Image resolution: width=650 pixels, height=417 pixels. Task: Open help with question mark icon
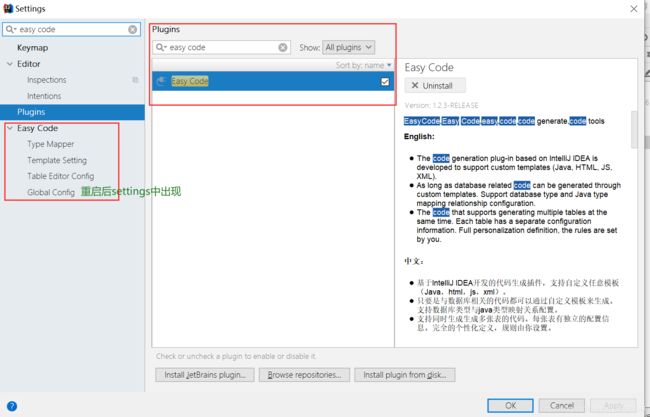coord(12,406)
